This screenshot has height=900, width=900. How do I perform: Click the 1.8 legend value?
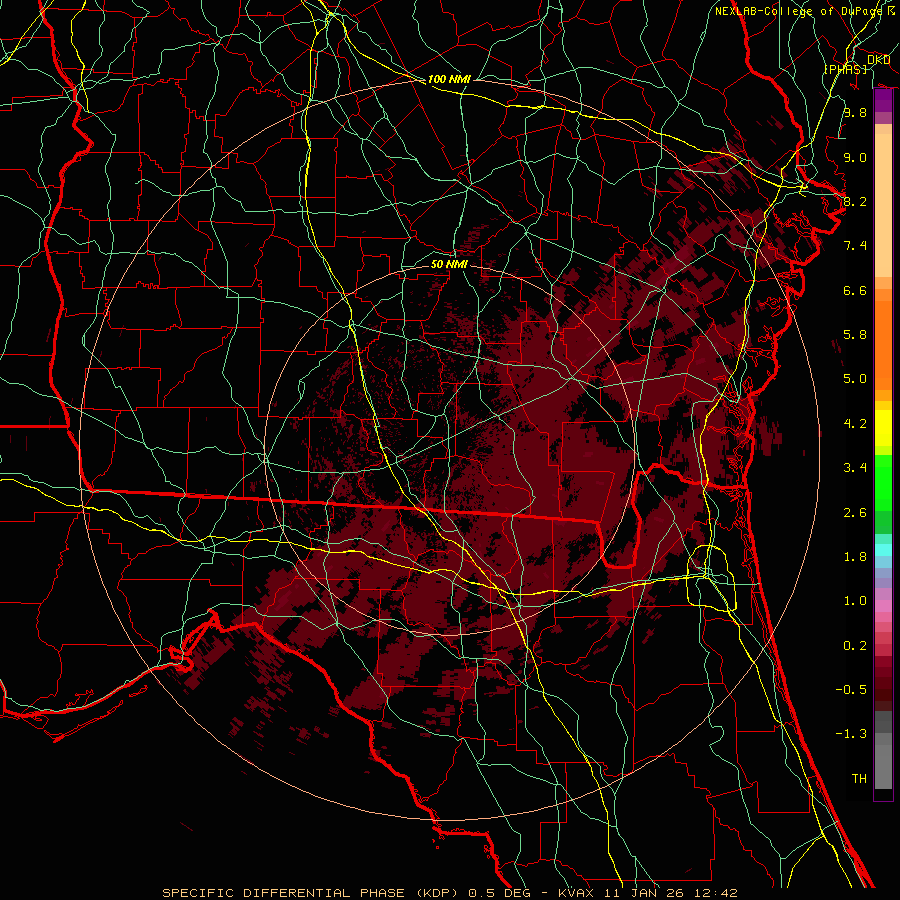(x=855, y=557)
